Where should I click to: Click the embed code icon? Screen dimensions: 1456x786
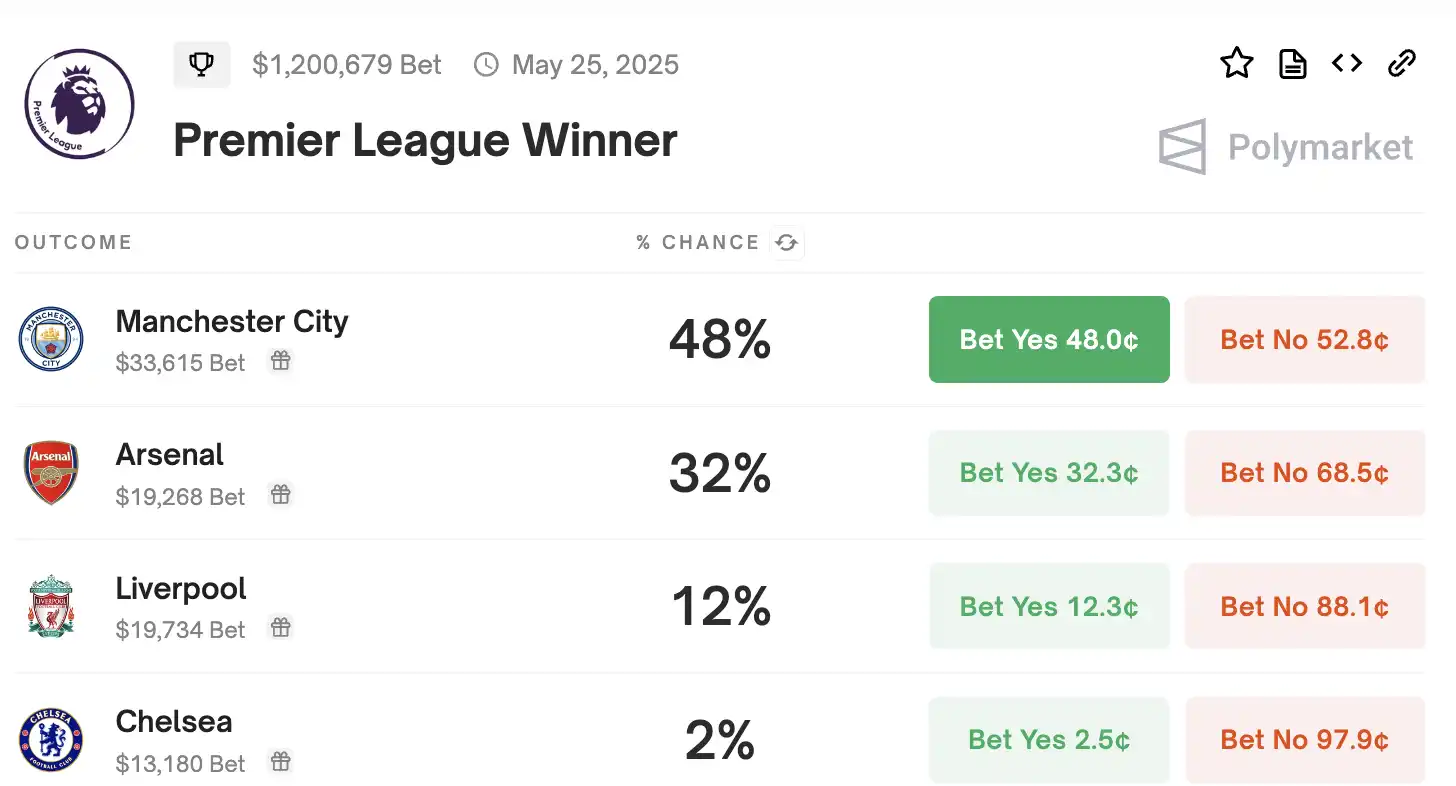point(1347,64)
